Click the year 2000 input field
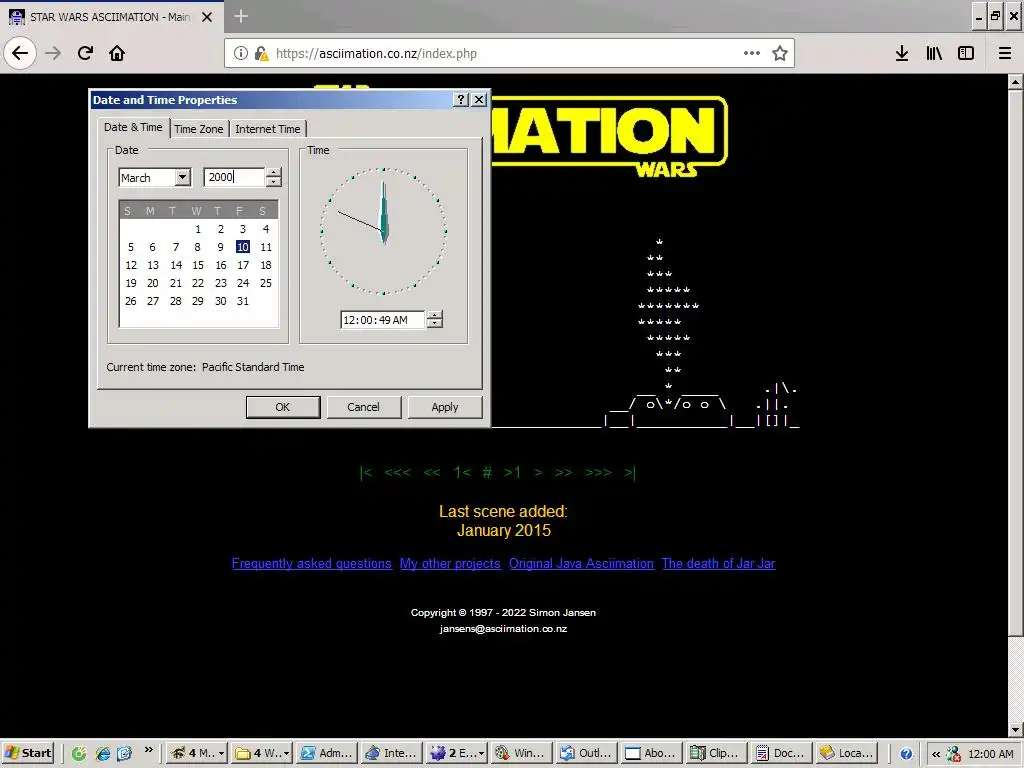1024x768 pixels. coord(234,177)
